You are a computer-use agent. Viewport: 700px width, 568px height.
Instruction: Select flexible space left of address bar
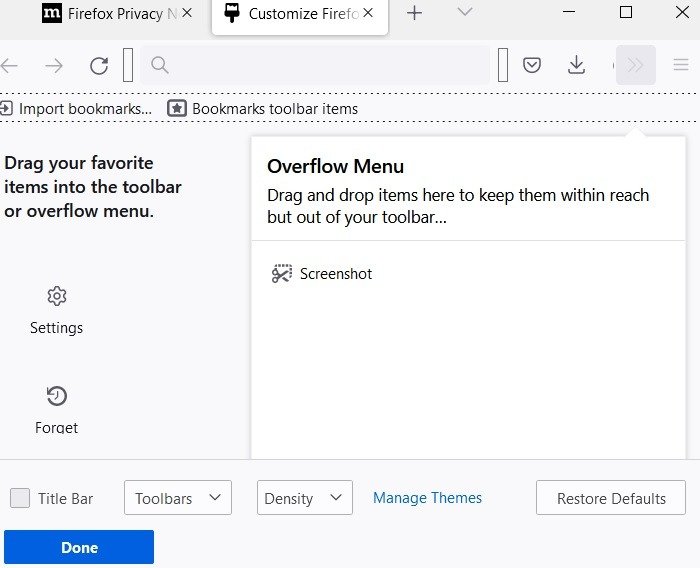[x=128, y=65]
